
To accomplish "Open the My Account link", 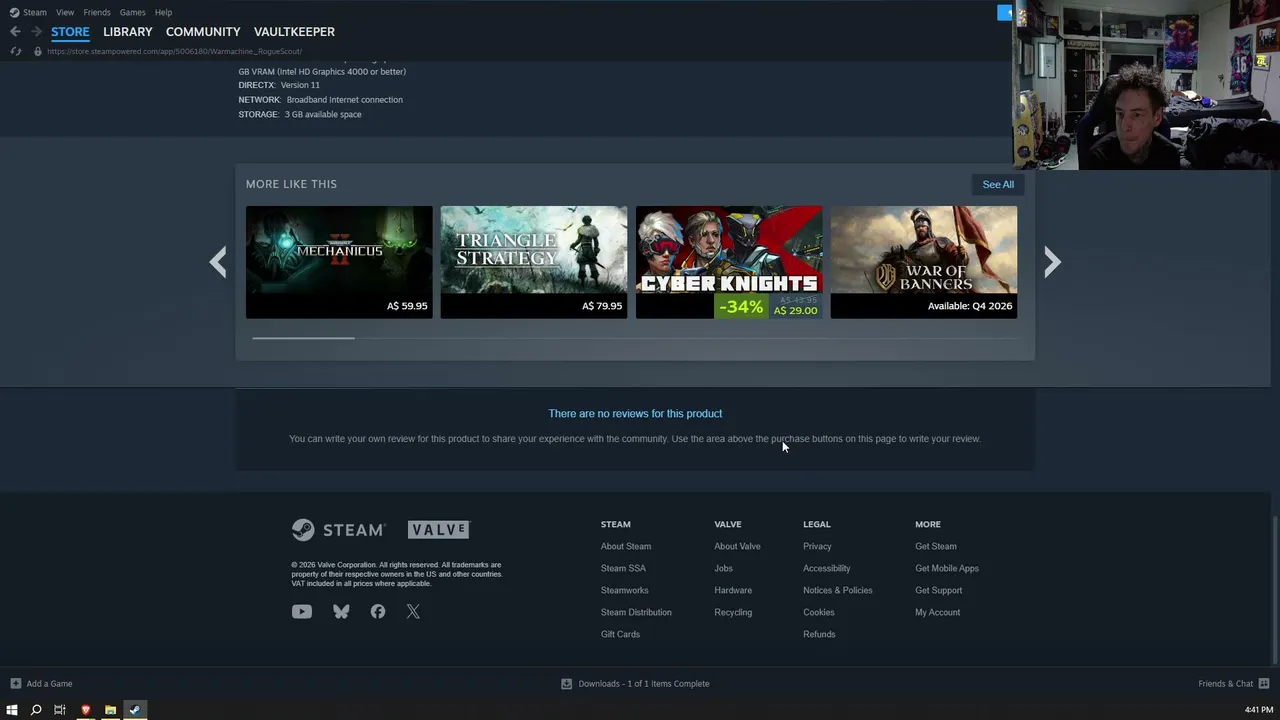I will click(x=937, y=612).
